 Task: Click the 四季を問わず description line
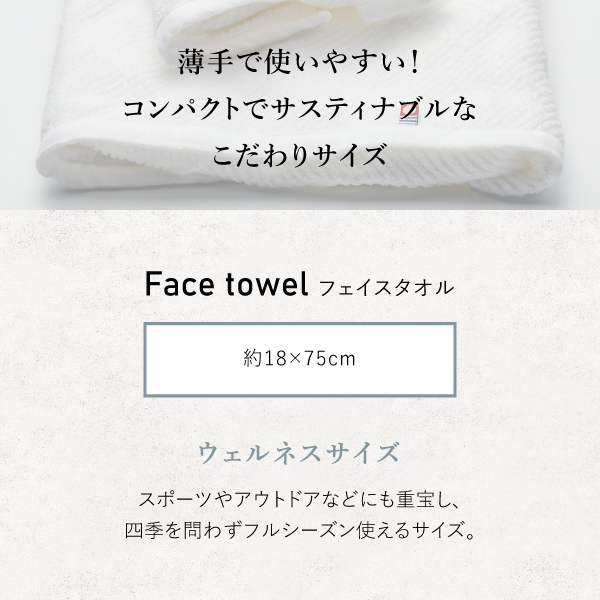300,529
